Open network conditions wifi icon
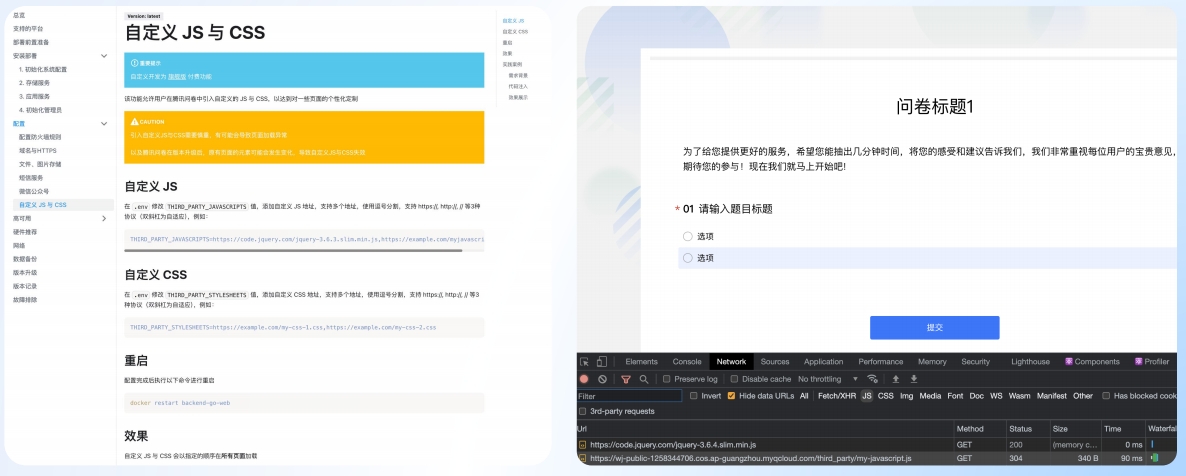1186x476 pixels. (872, 379)
